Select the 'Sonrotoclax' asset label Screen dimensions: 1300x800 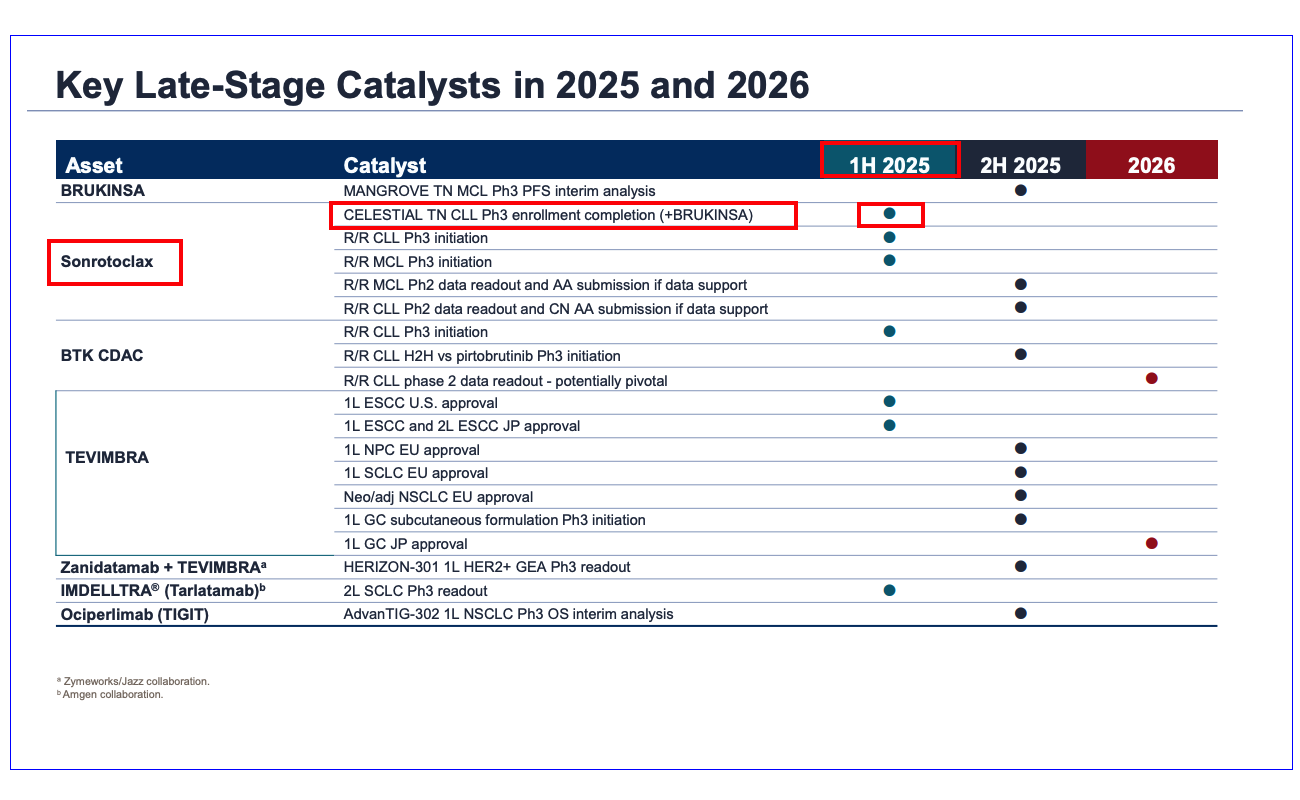[108, 262]
